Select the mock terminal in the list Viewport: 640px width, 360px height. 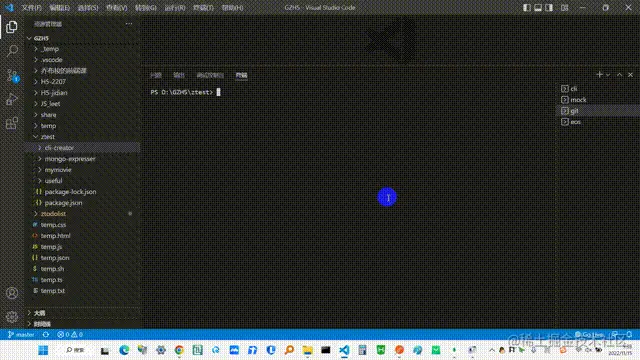598,100
